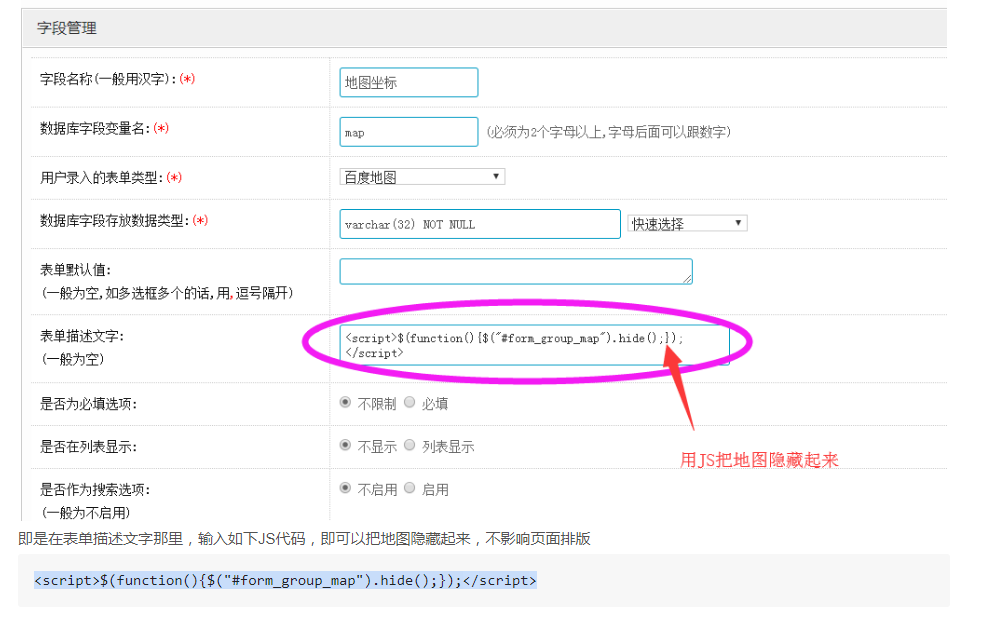Open the 百度地图 form type dropdown
This screenshot has width=981, height=628.
pyautogui.click(x=422, y=177)
